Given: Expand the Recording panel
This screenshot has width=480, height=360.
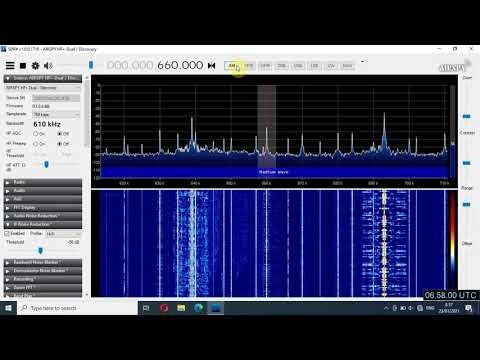Looking at the screenshot, I should tap(43, 279).
